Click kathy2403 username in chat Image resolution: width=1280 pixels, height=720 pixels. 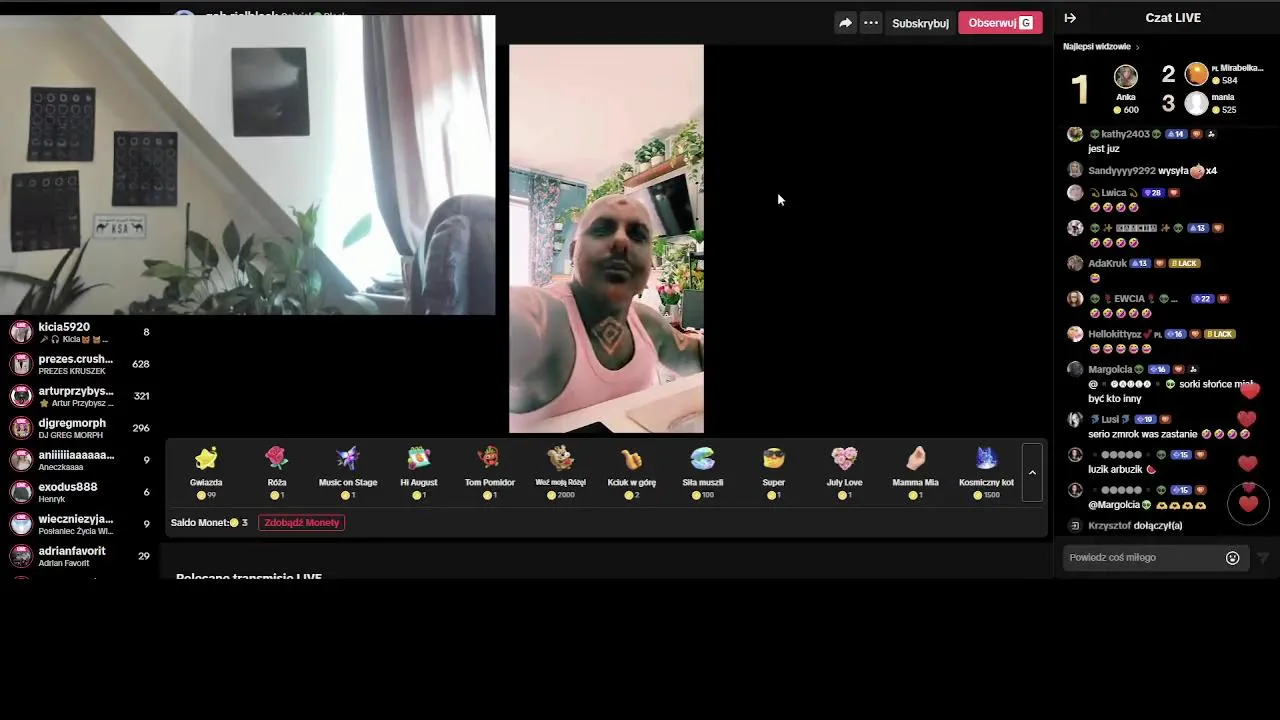[x=1125, y=134]
